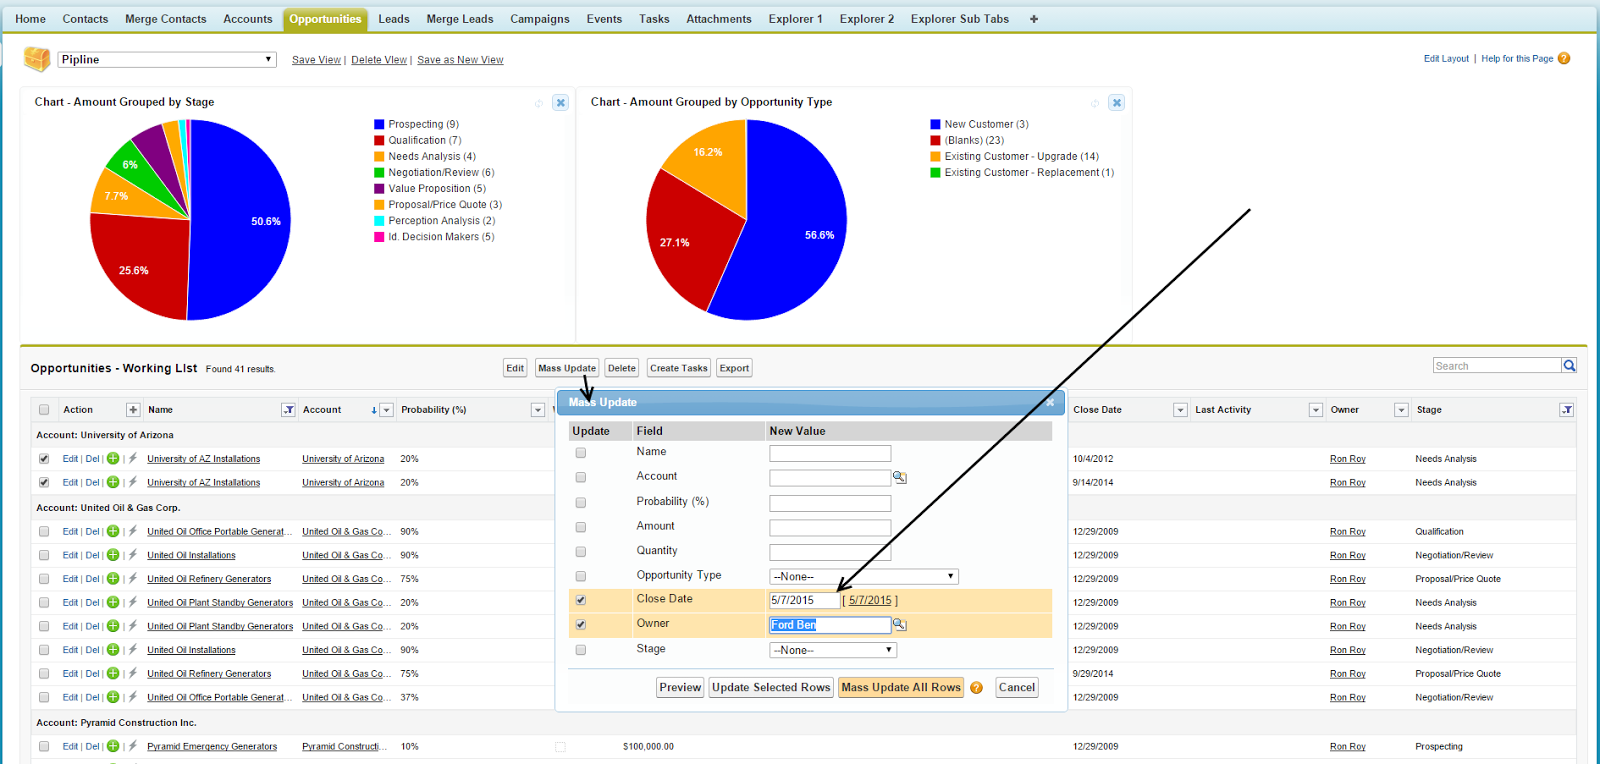This screenshot has width=1600, height=764.
Task: Open the Name column filter icon
Action: click(x=288, y=410)
